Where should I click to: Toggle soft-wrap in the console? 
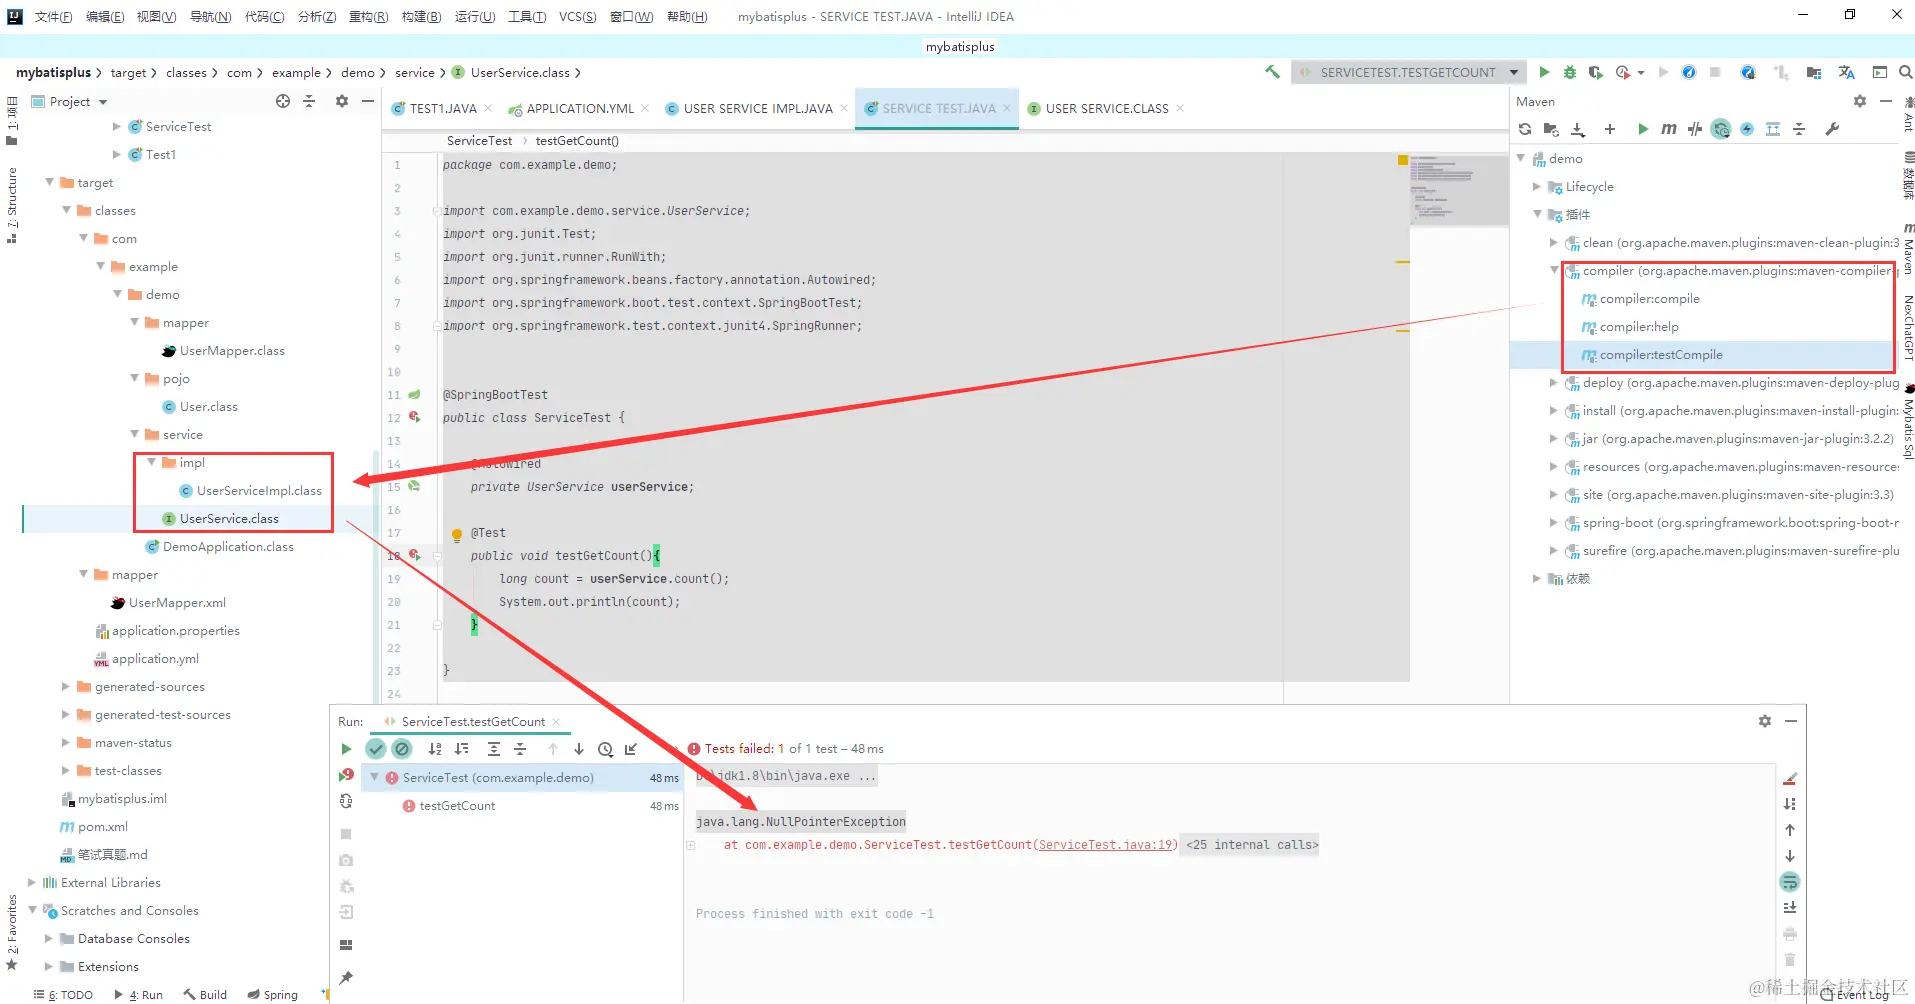(1790, 882)
